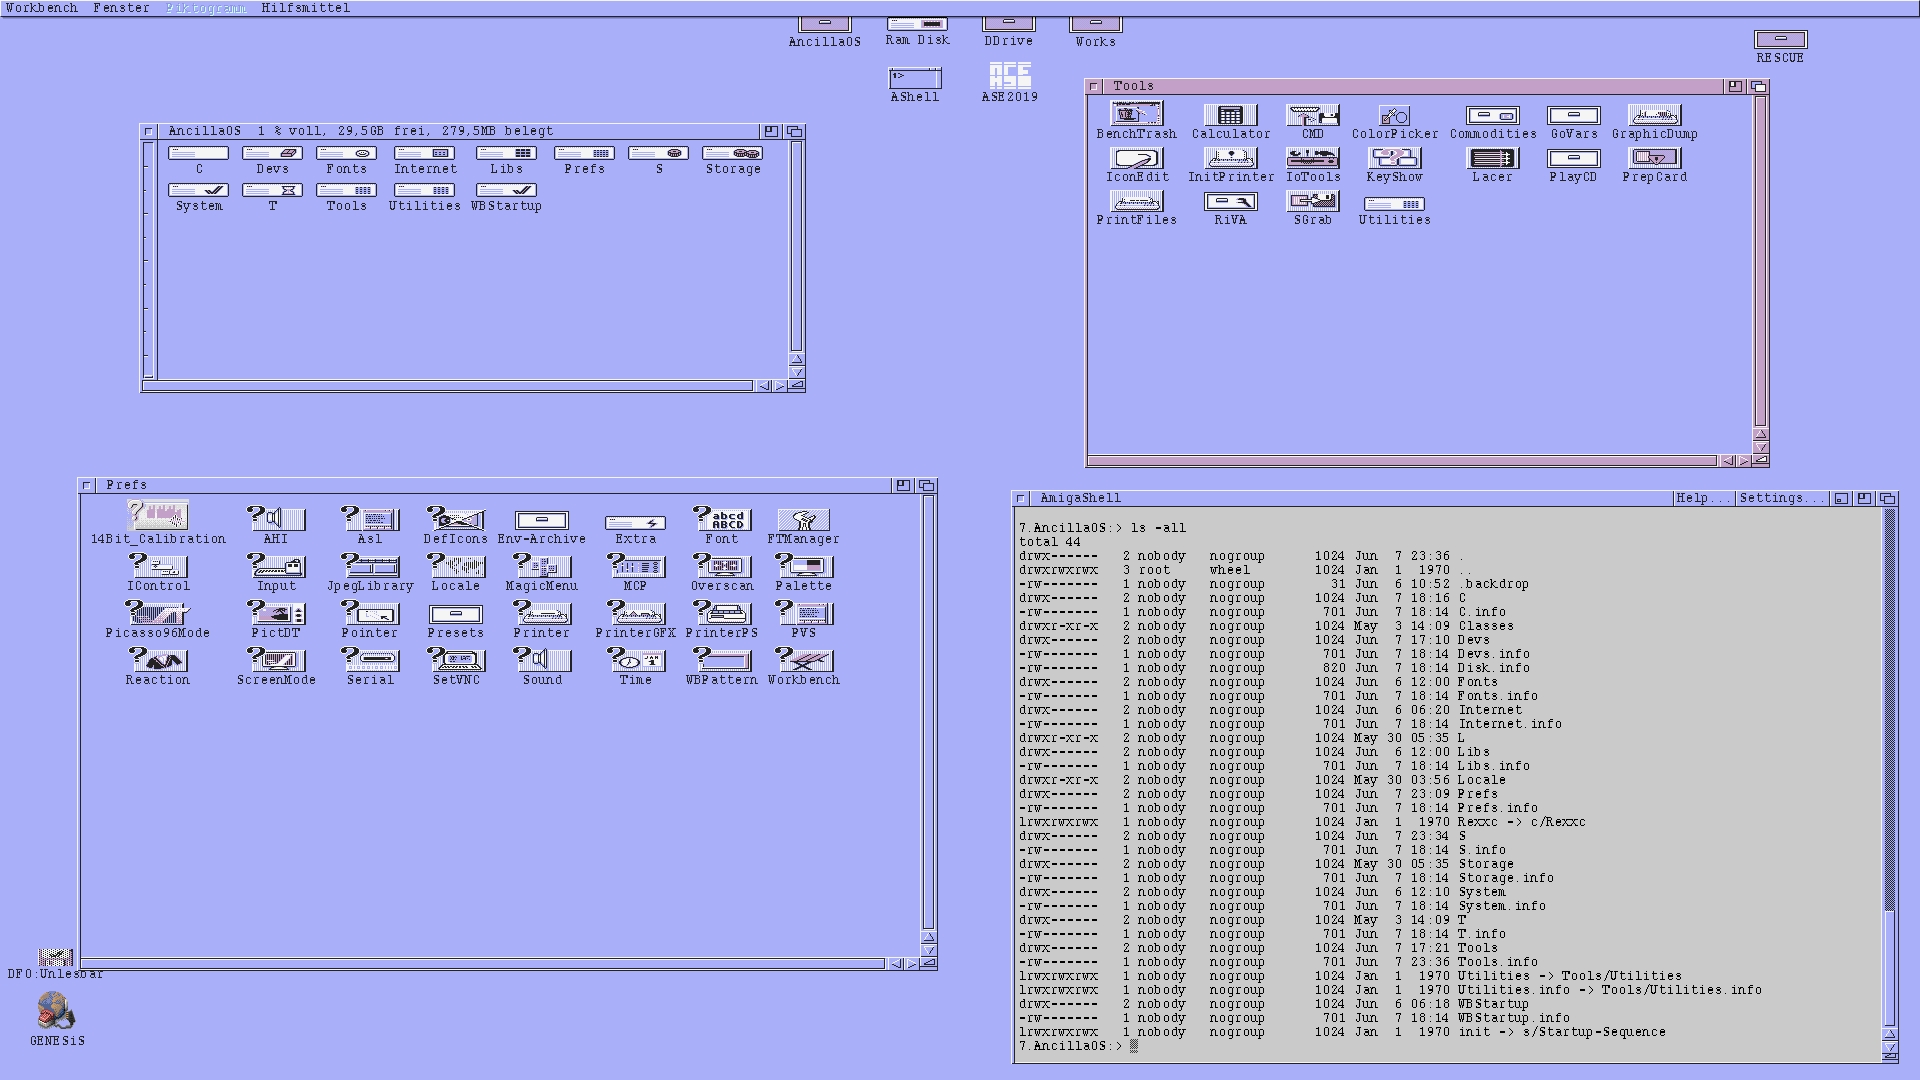Viewport: 1920px width, 1080px height.
Task: Launch the ColorPicker tool
Action: tap(1394, 116)
